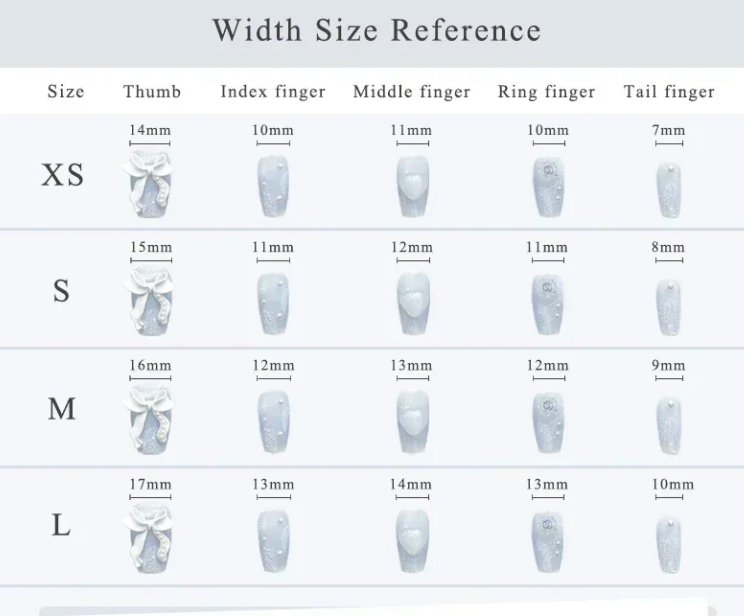744x616 pixels.
Task: Select the Tail finger column header
Action: pos(669,92)
